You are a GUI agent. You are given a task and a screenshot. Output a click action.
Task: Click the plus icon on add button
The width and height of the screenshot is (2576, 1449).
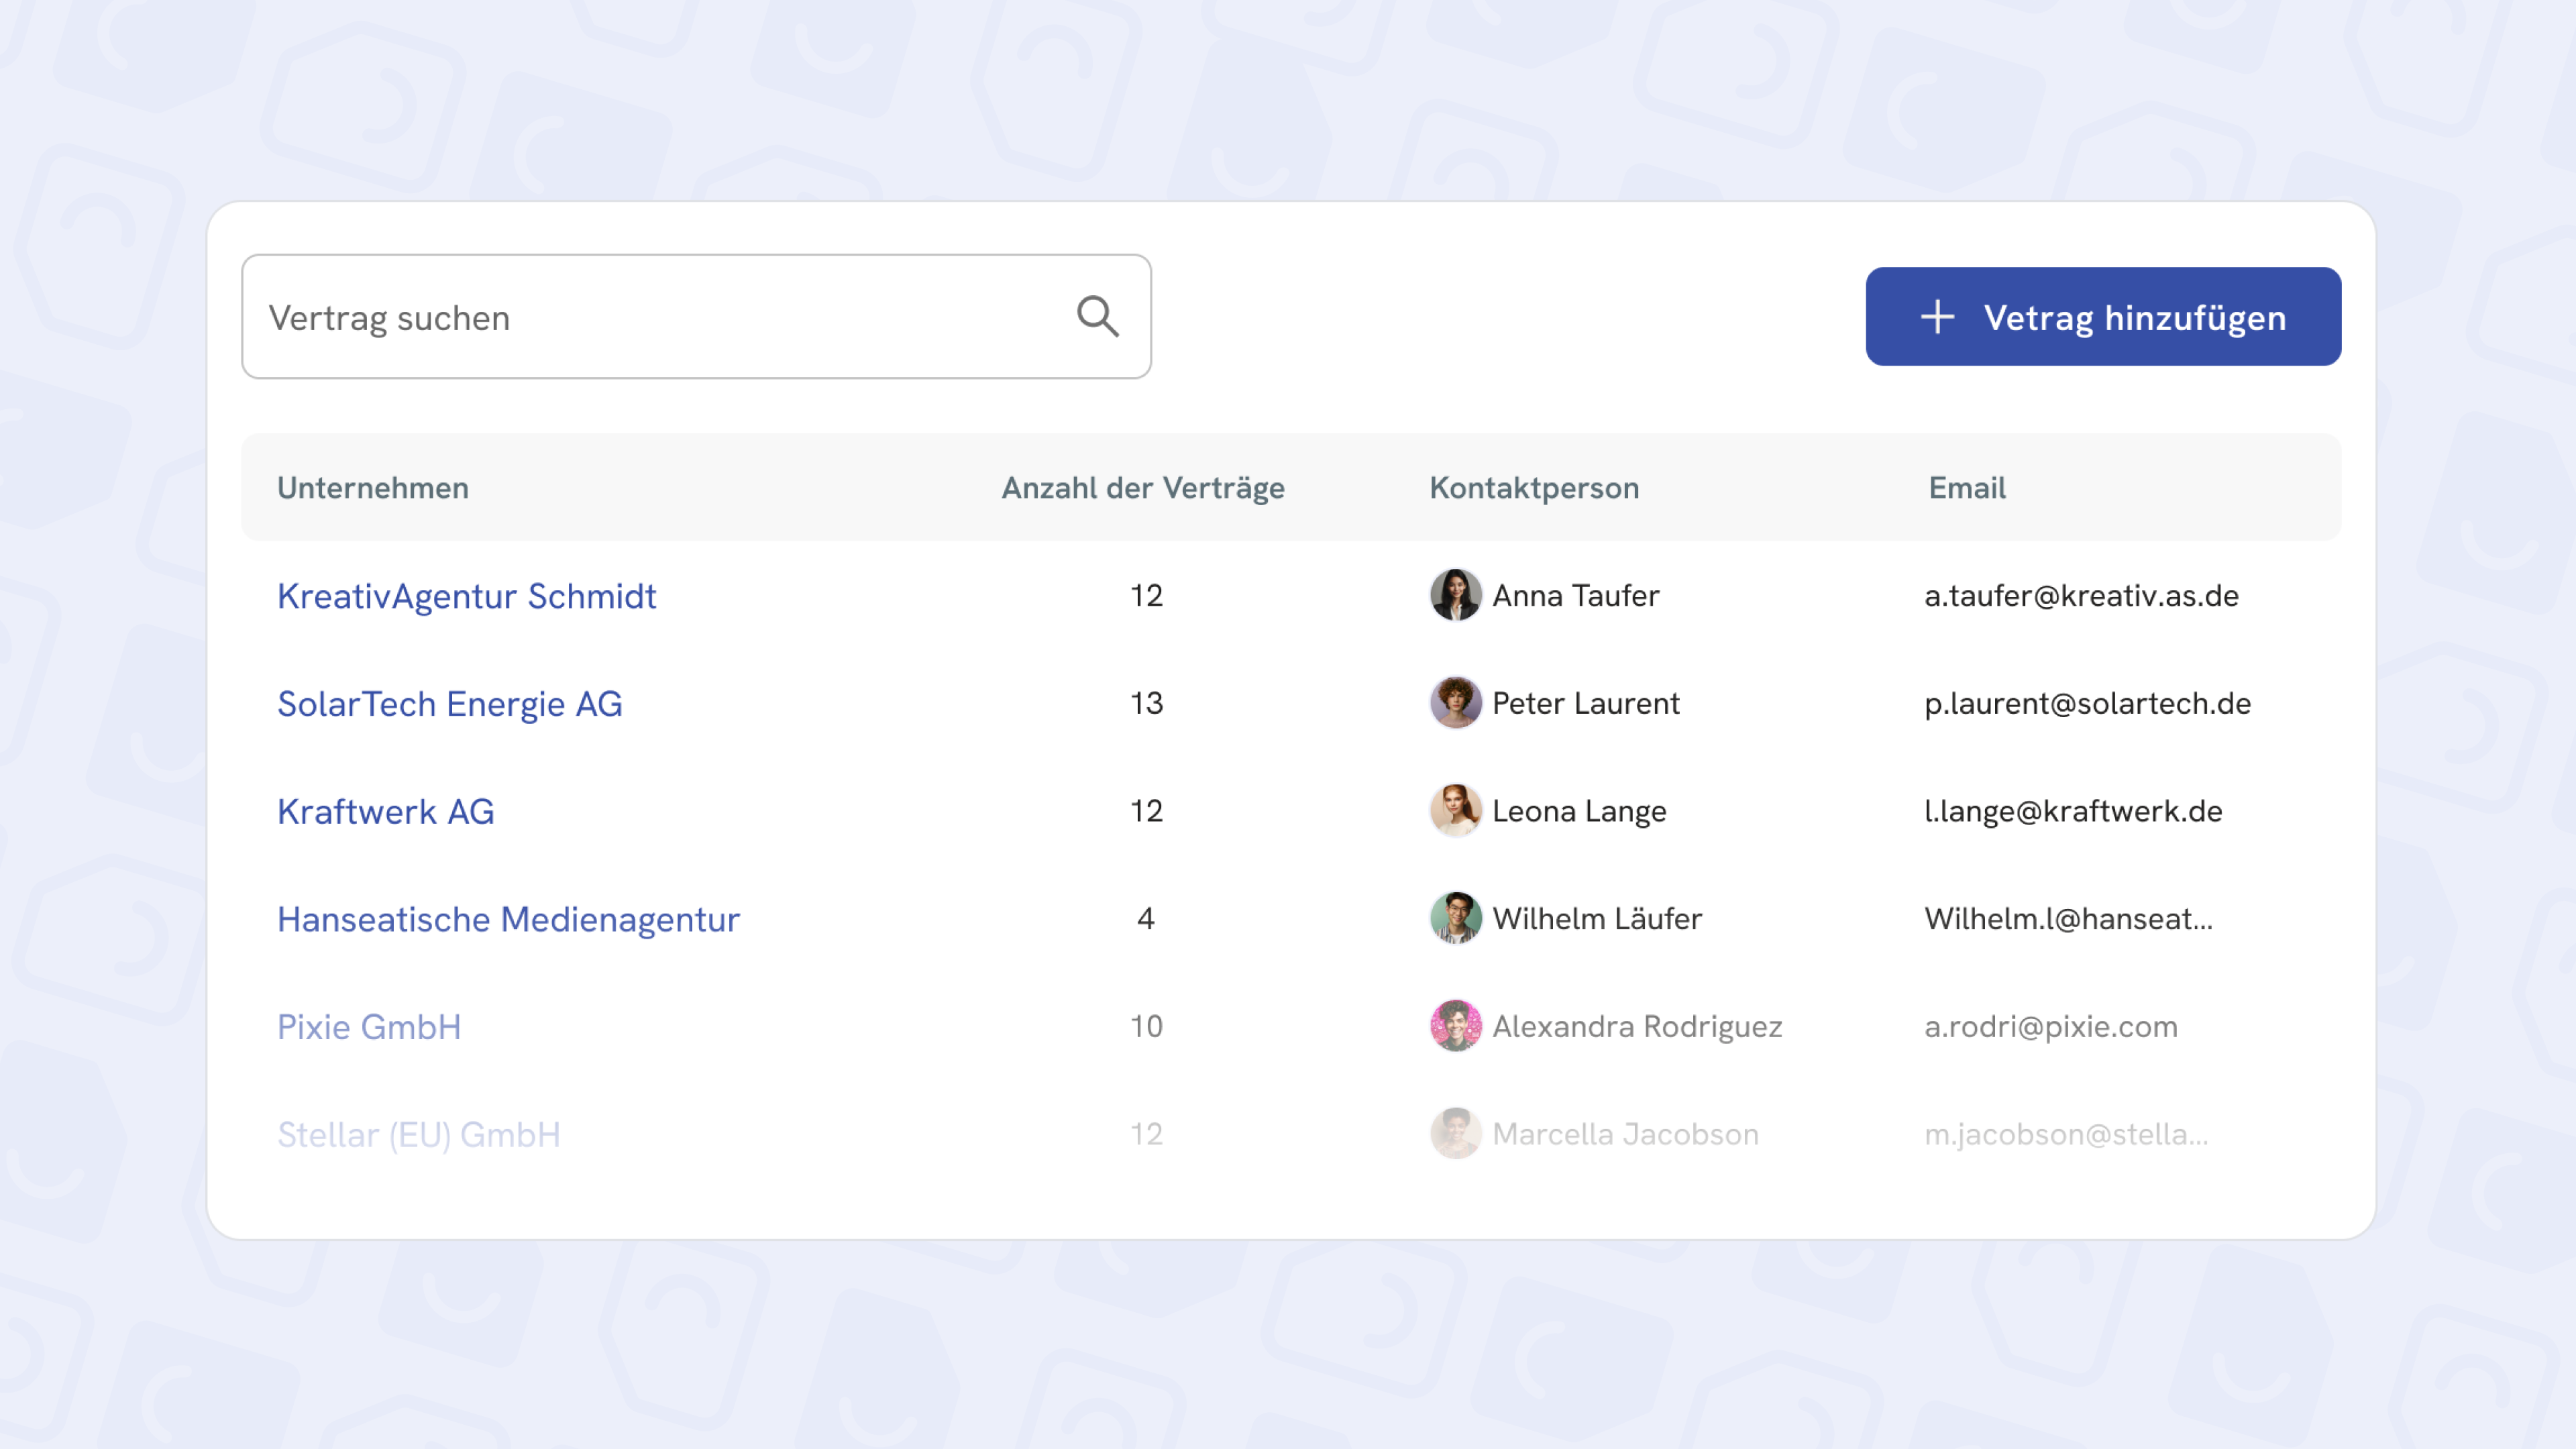point(1937,317)
